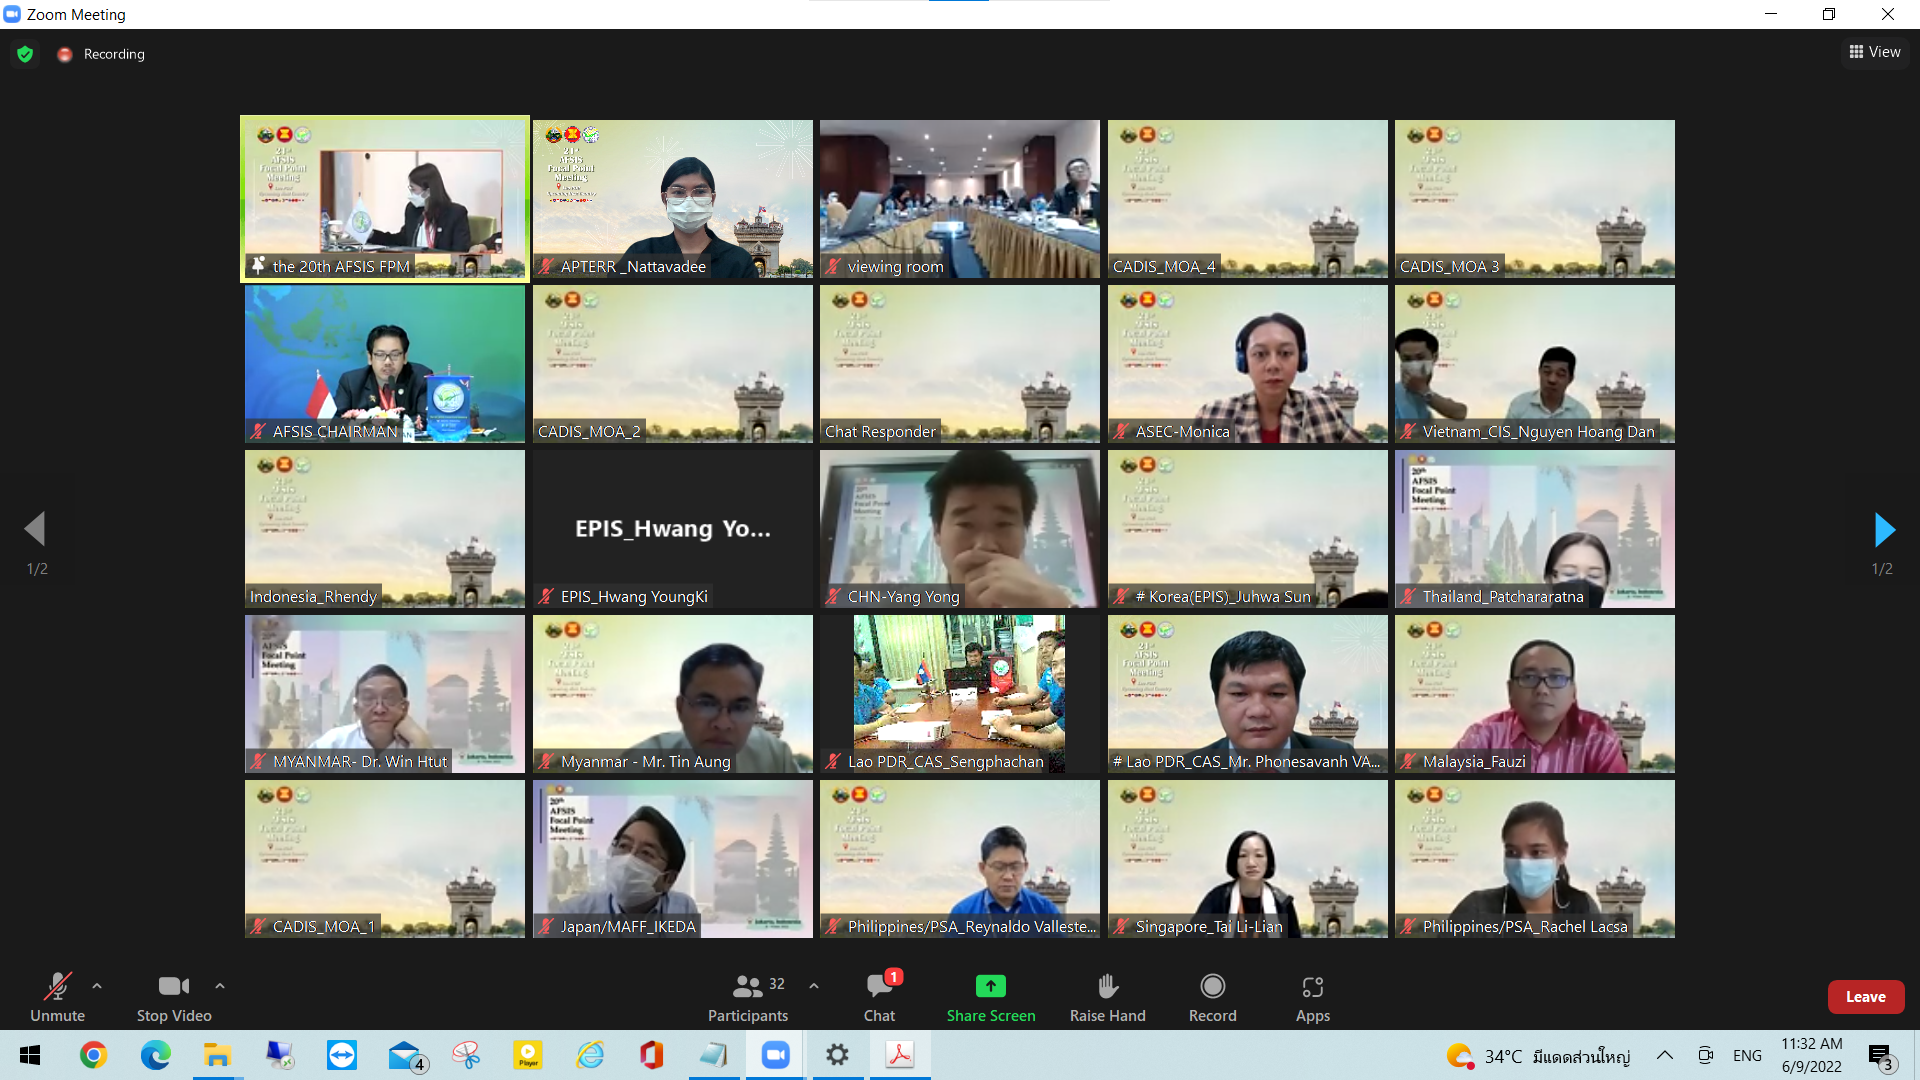Go to previous gallery page arrow
Screen dimensions: 1920x1080
tap(36, 529)
